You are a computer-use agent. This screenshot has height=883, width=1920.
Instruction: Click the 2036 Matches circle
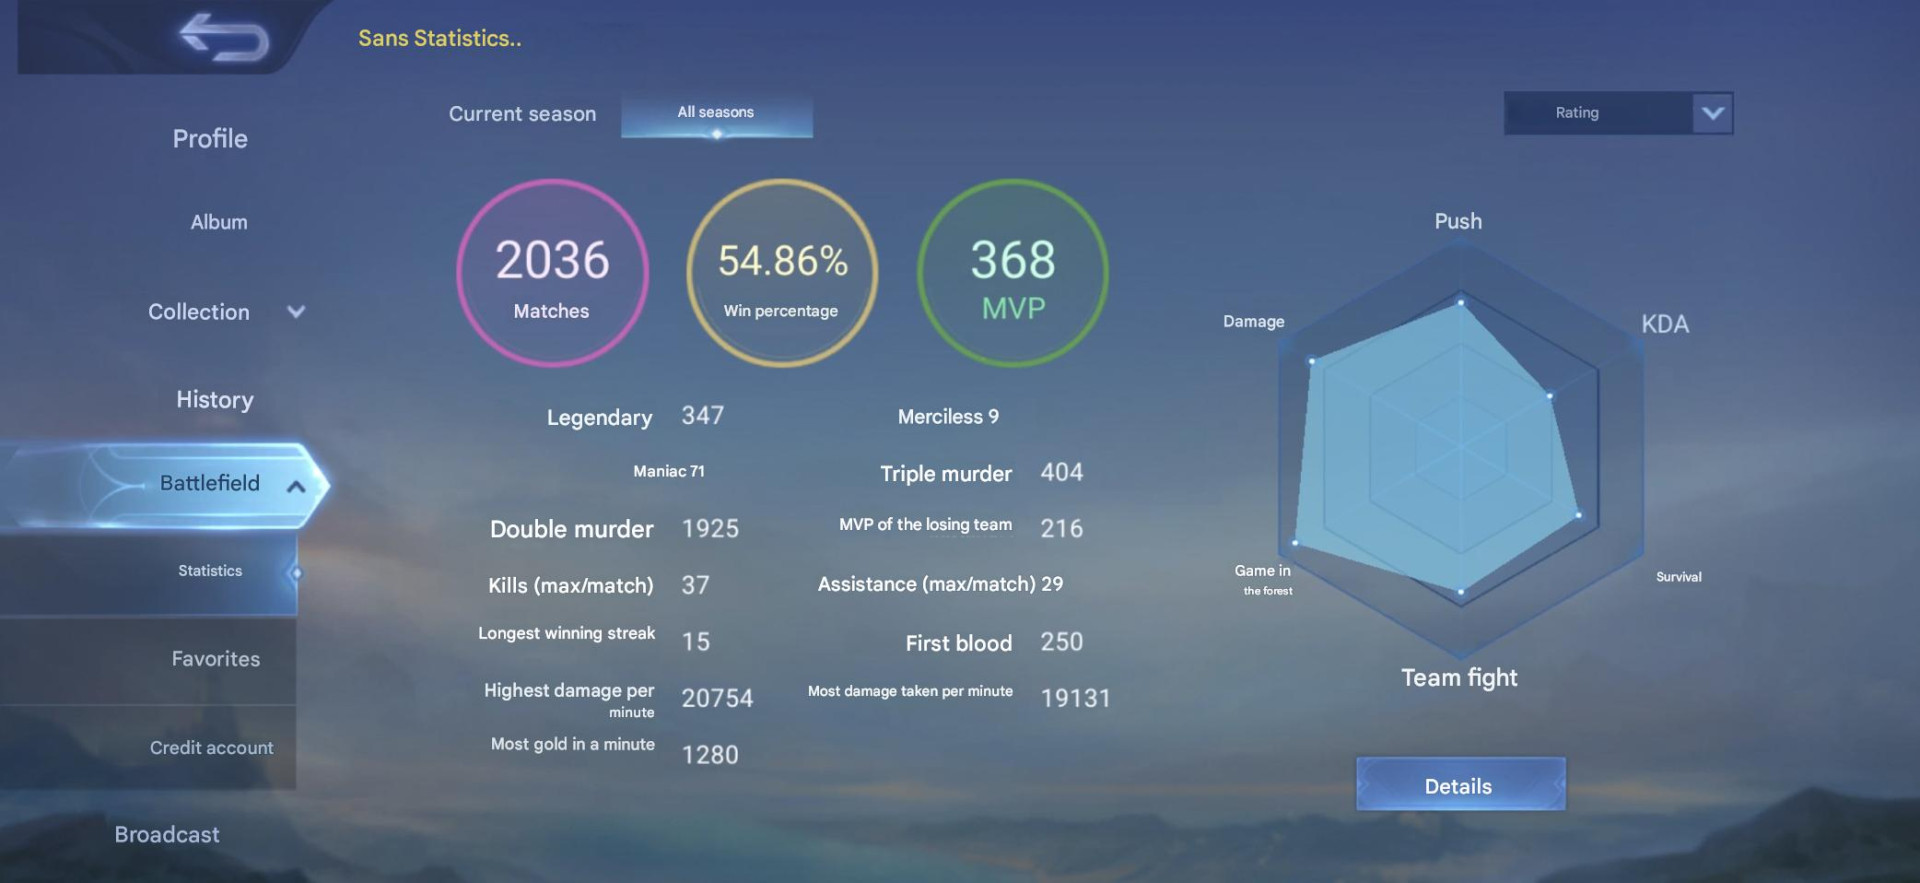[553, 273]
